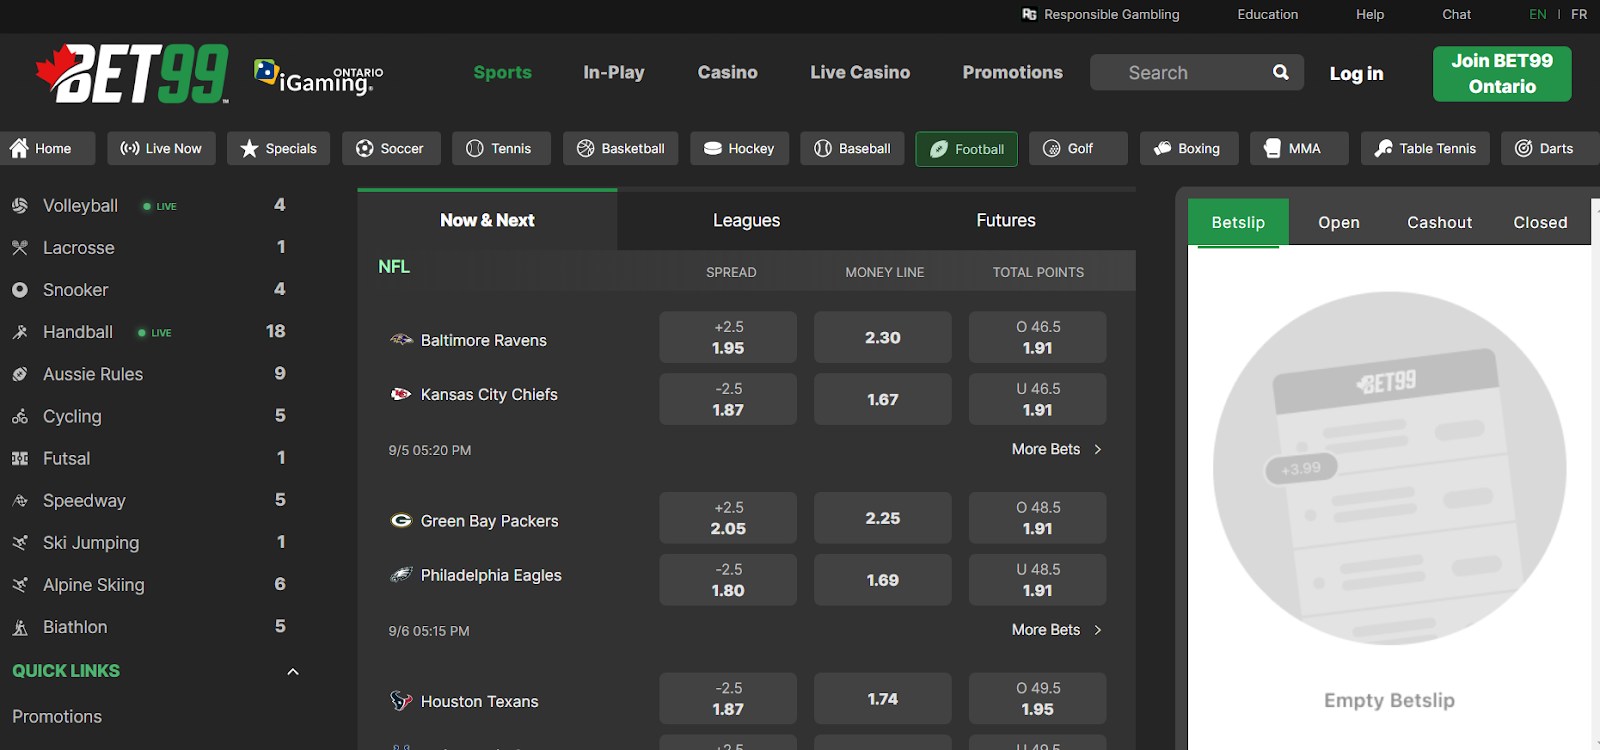Open In-Play main menu
This screenshot has width=1600, height=750.
(x=614, y=72)
